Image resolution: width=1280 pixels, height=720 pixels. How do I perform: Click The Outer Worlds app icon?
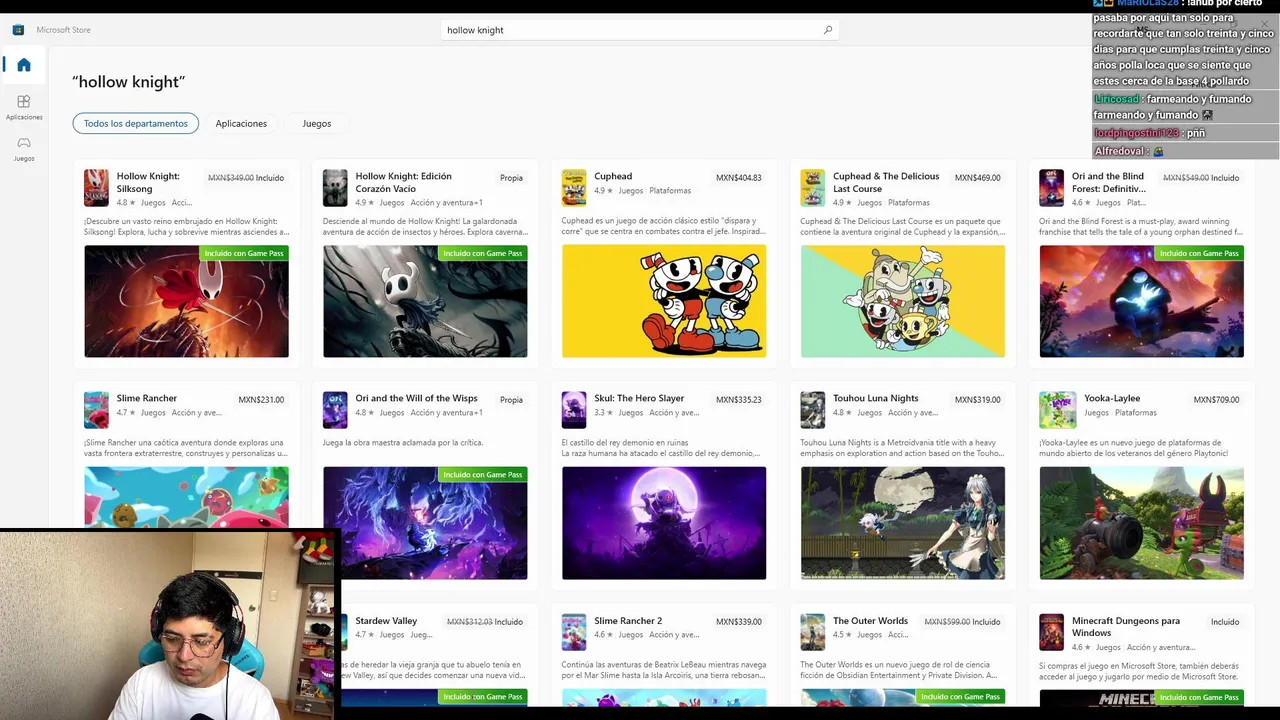[813, 632]
